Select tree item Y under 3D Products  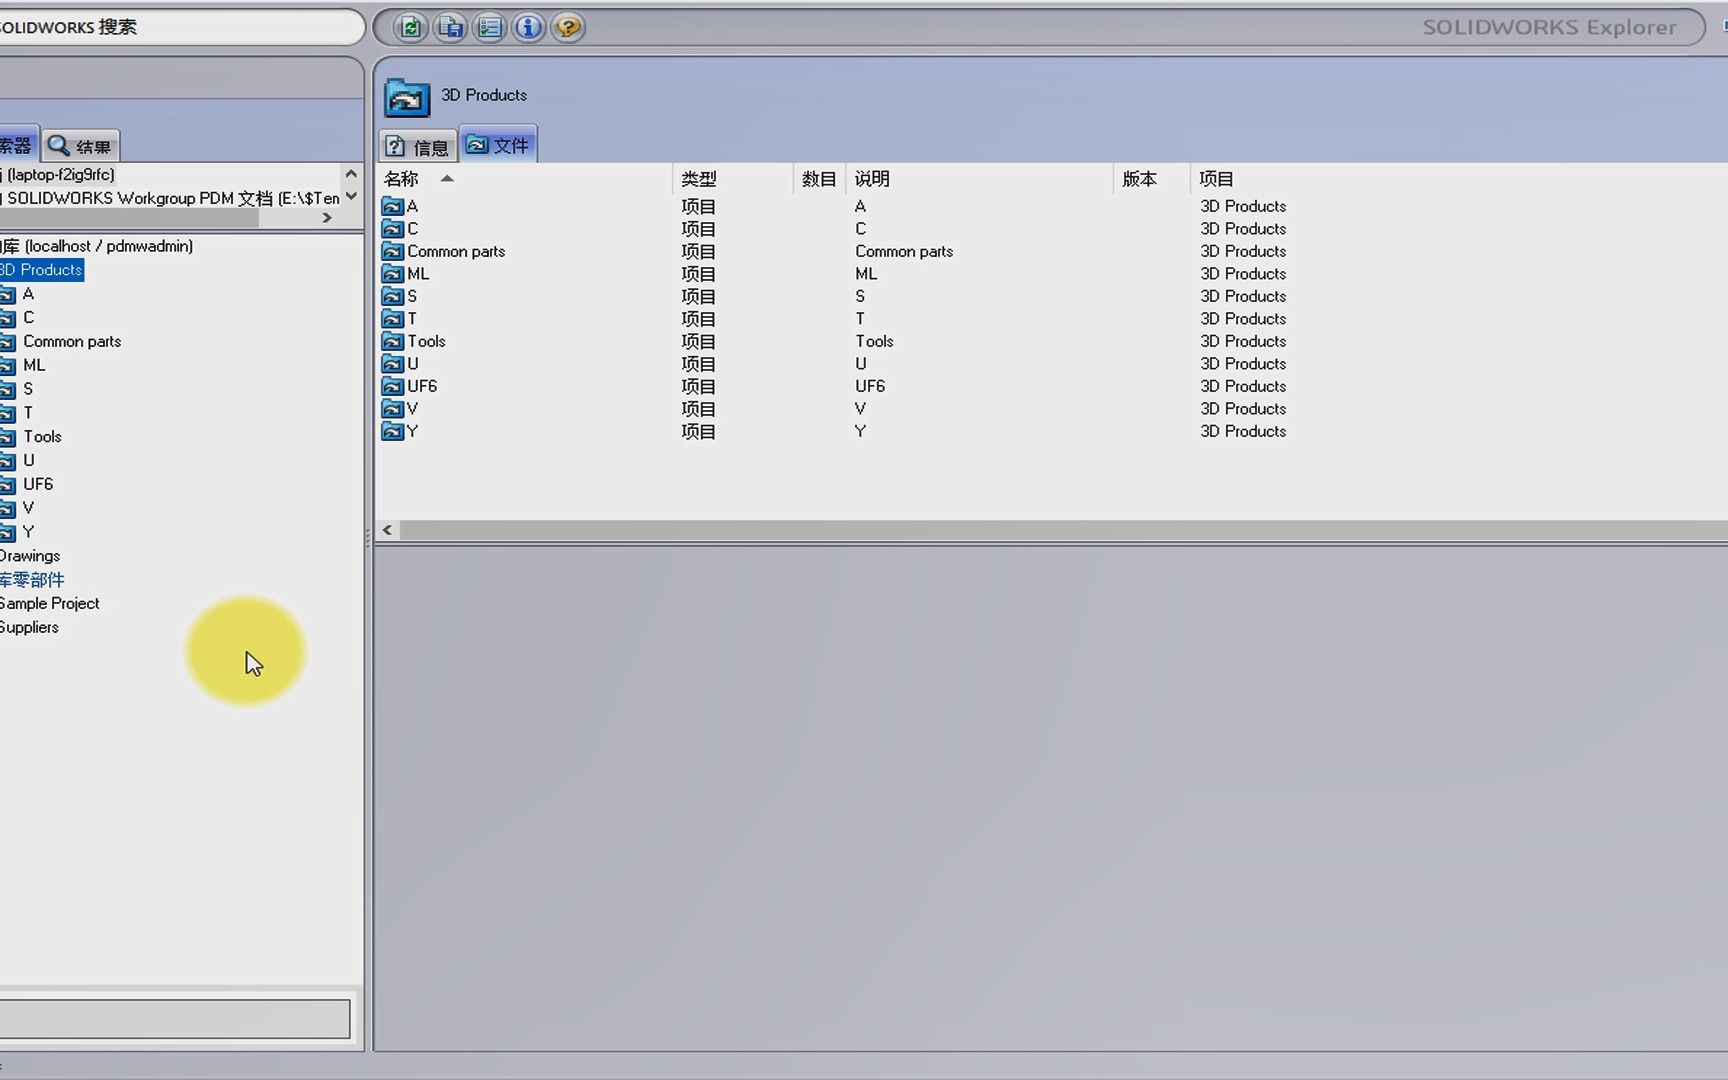click(x=28, y=532)
